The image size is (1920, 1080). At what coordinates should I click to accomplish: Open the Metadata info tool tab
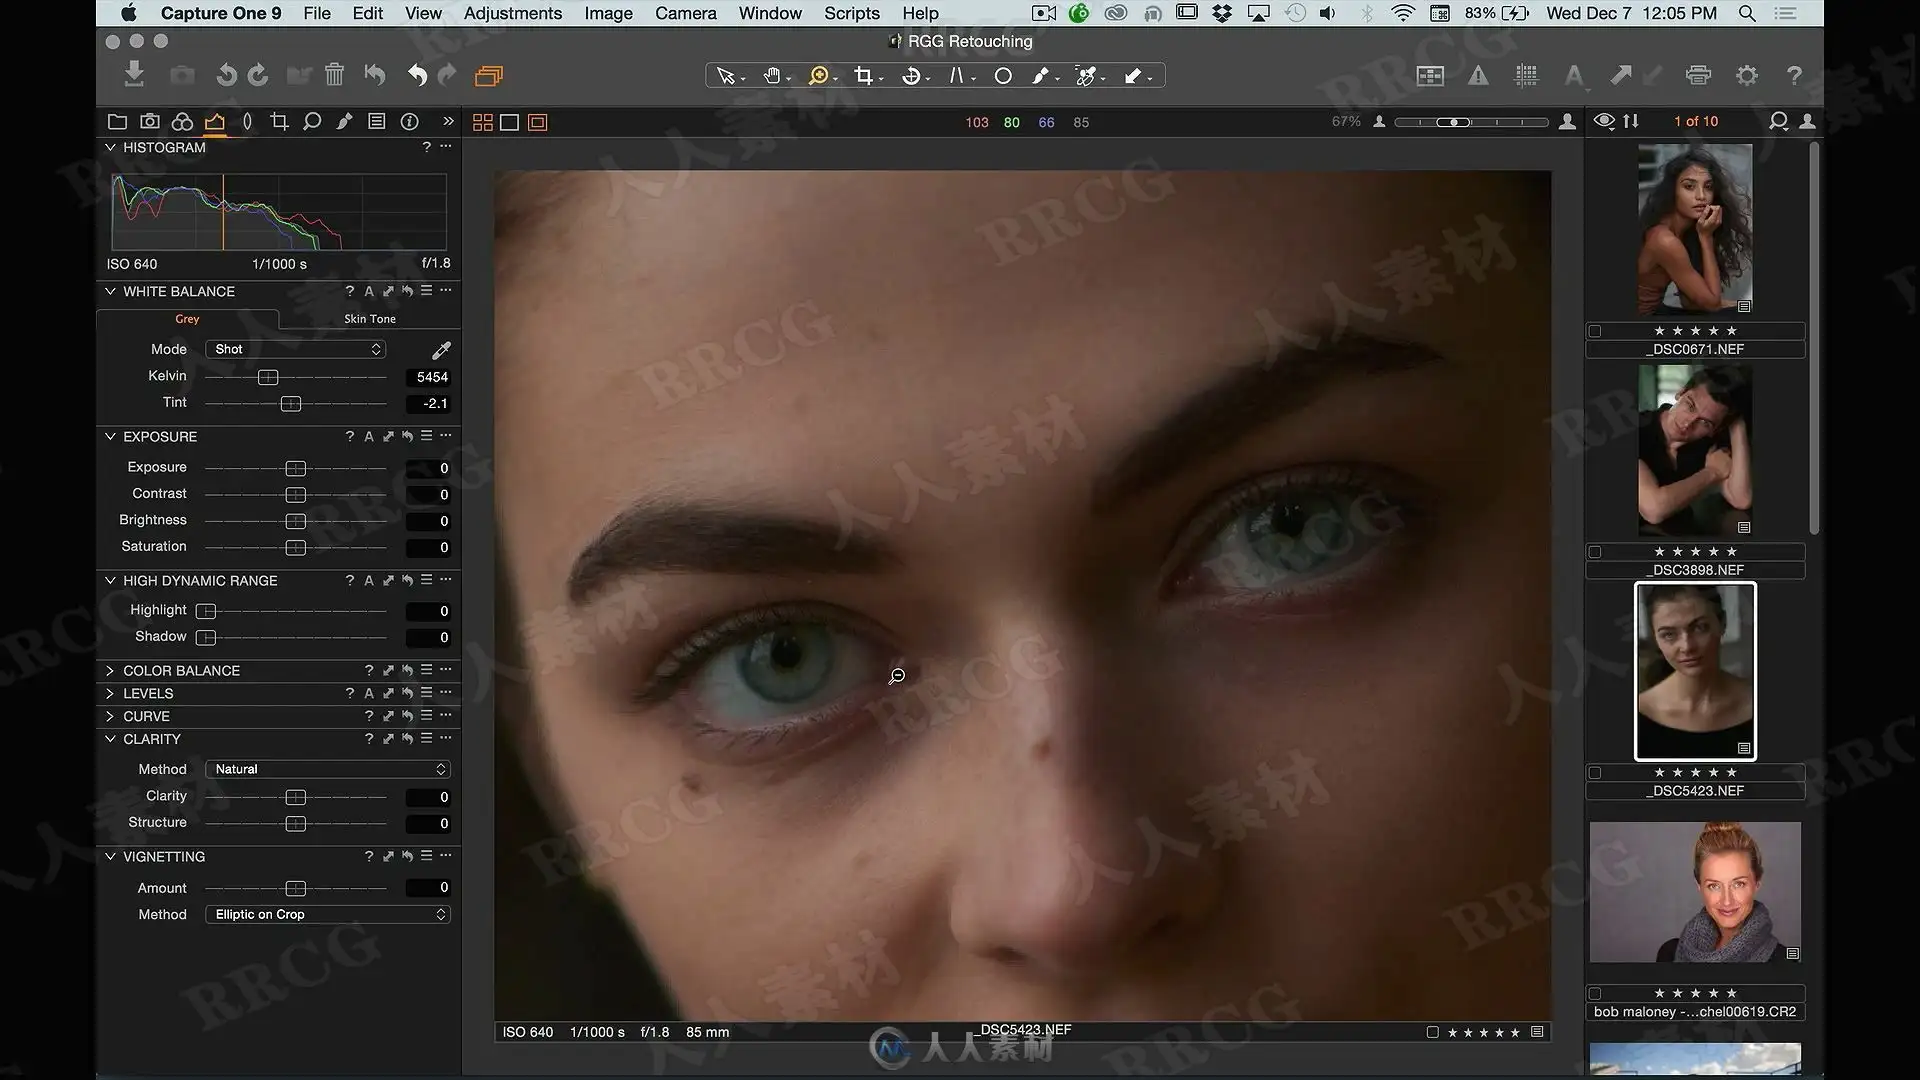410,122
